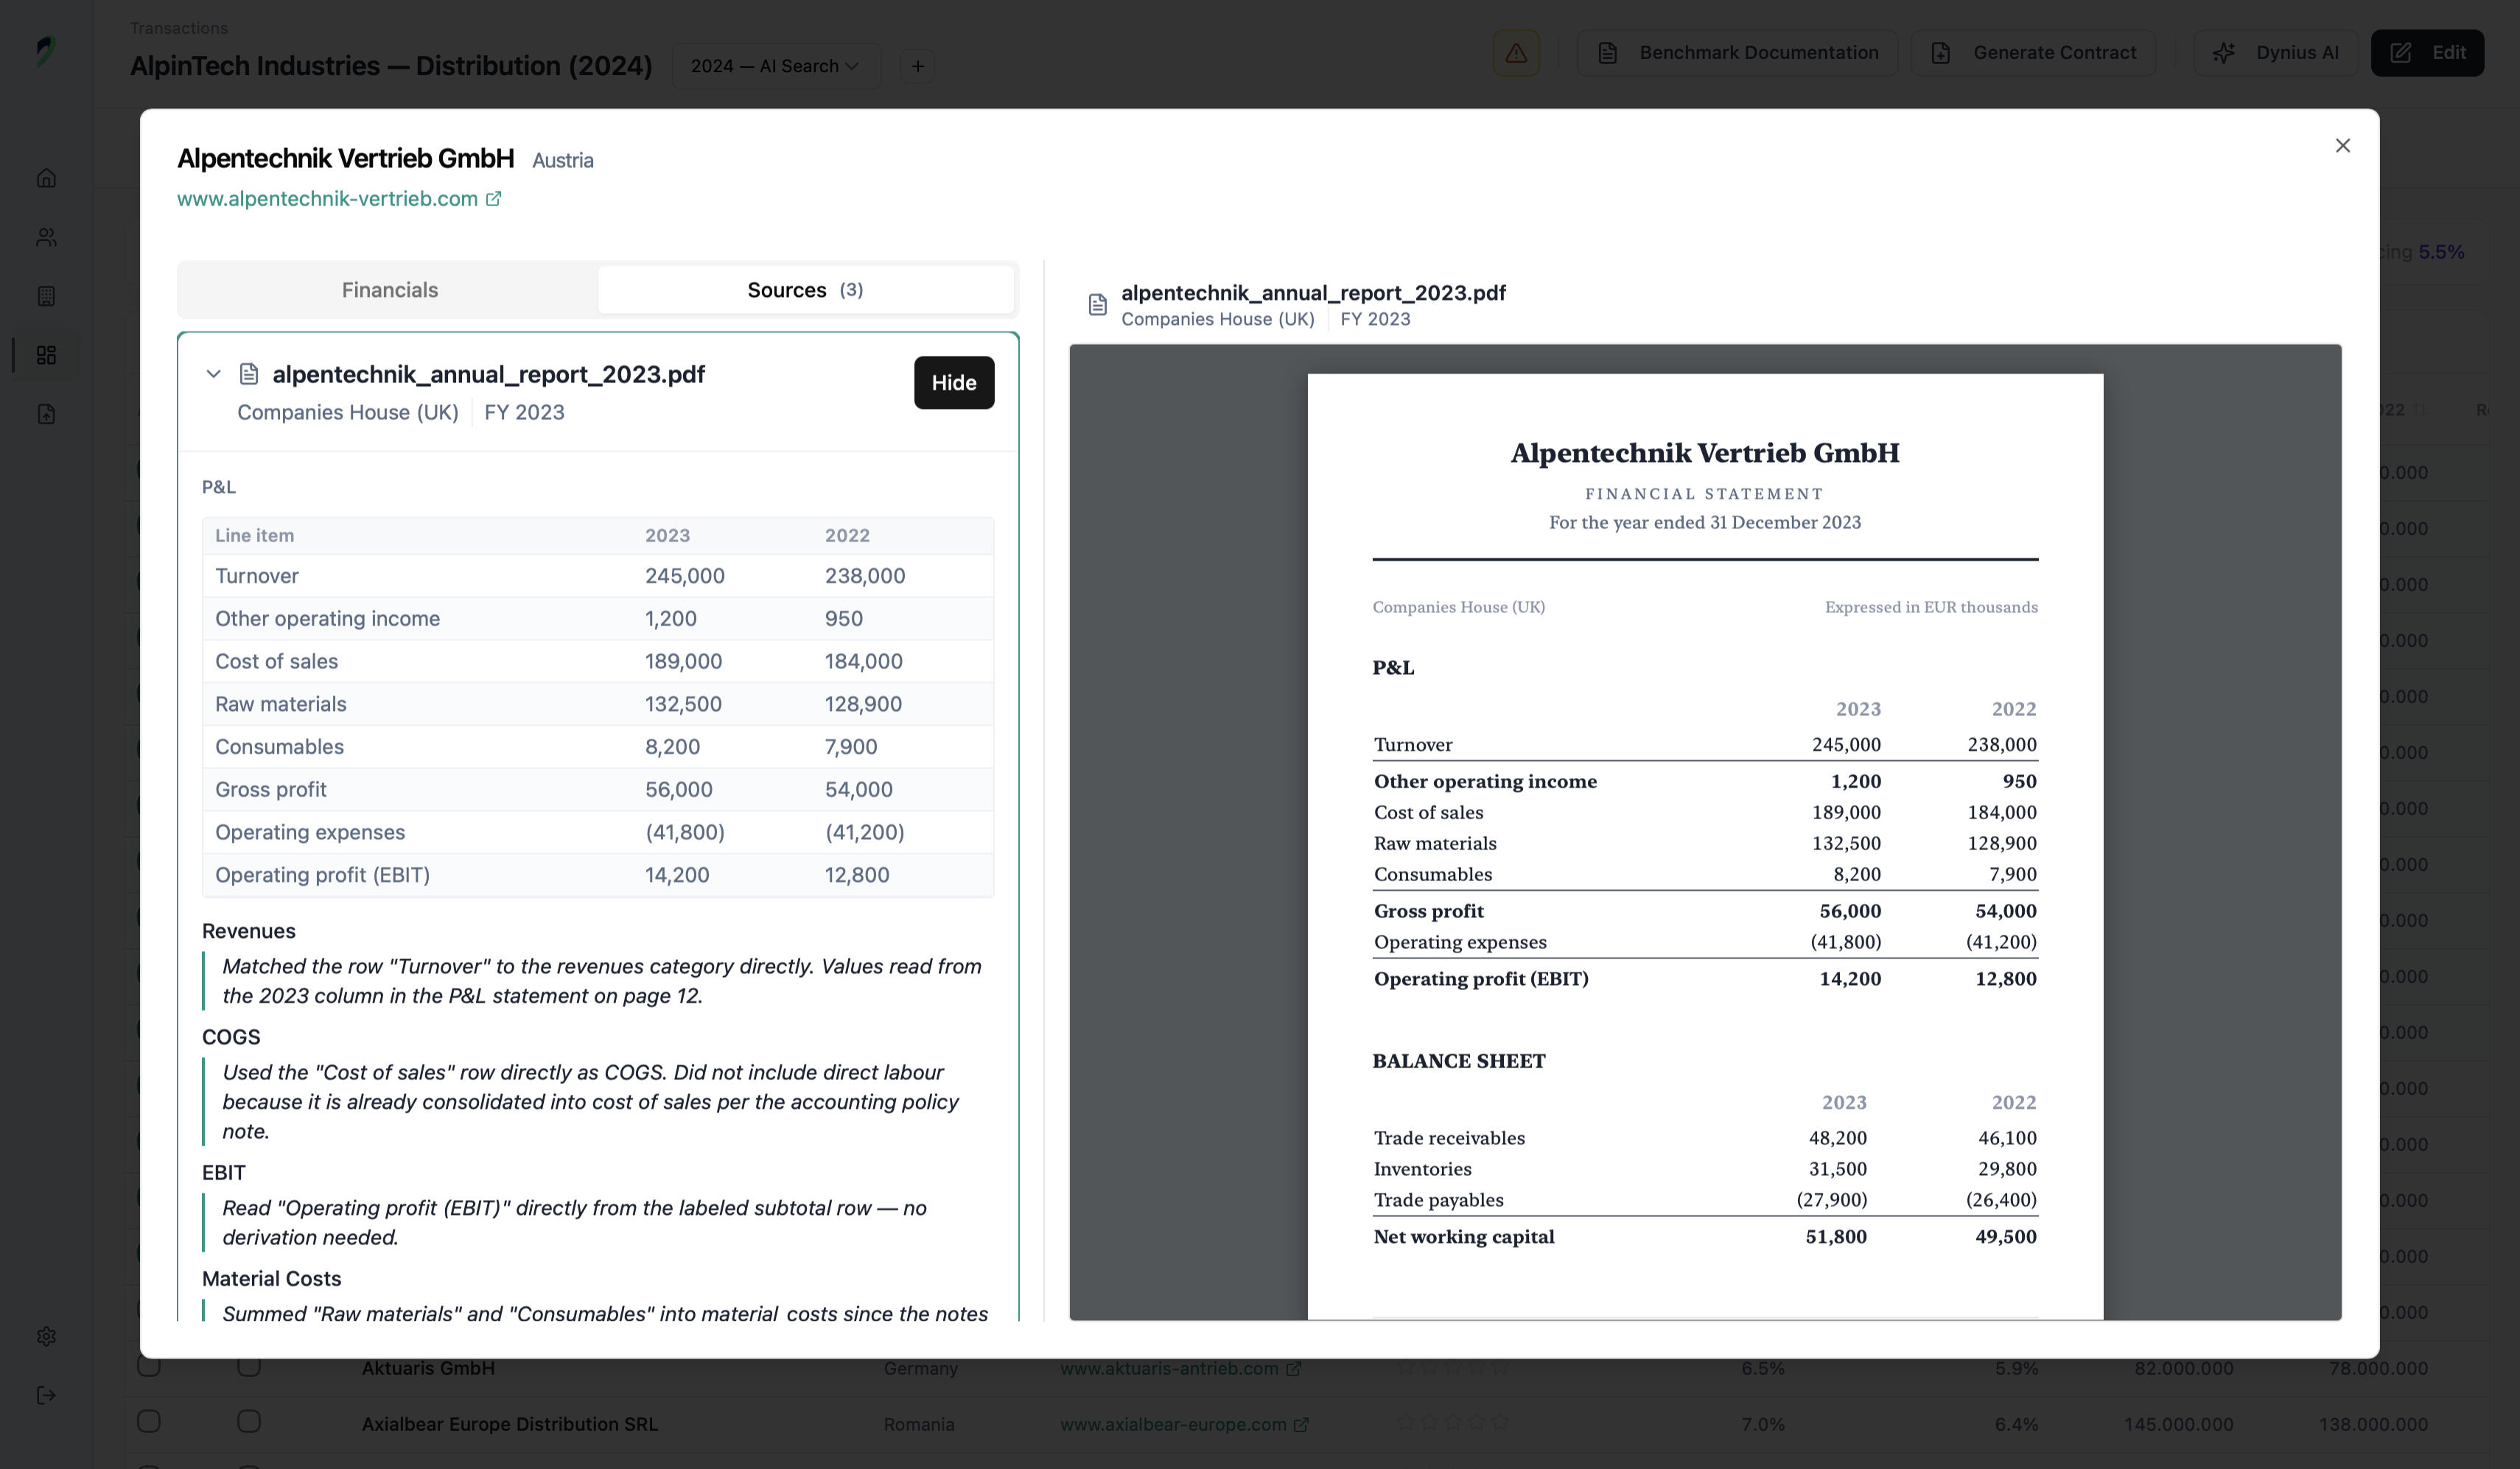Click the PDF title Alpentechnik Vertrieb GmbH
2520x1469 pixels.
1705,453
